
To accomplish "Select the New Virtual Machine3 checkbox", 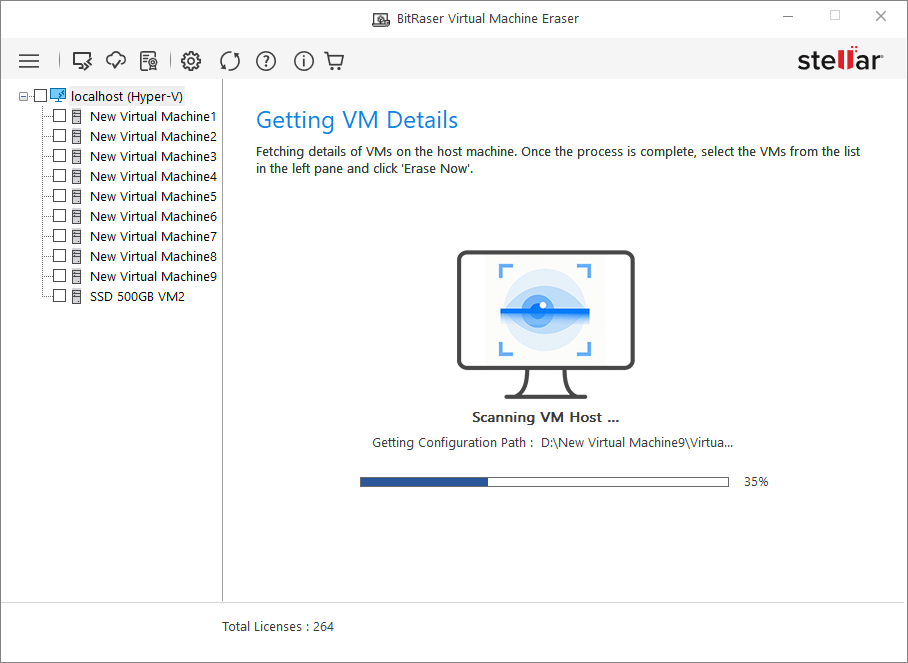I will [x=60, y=156].
